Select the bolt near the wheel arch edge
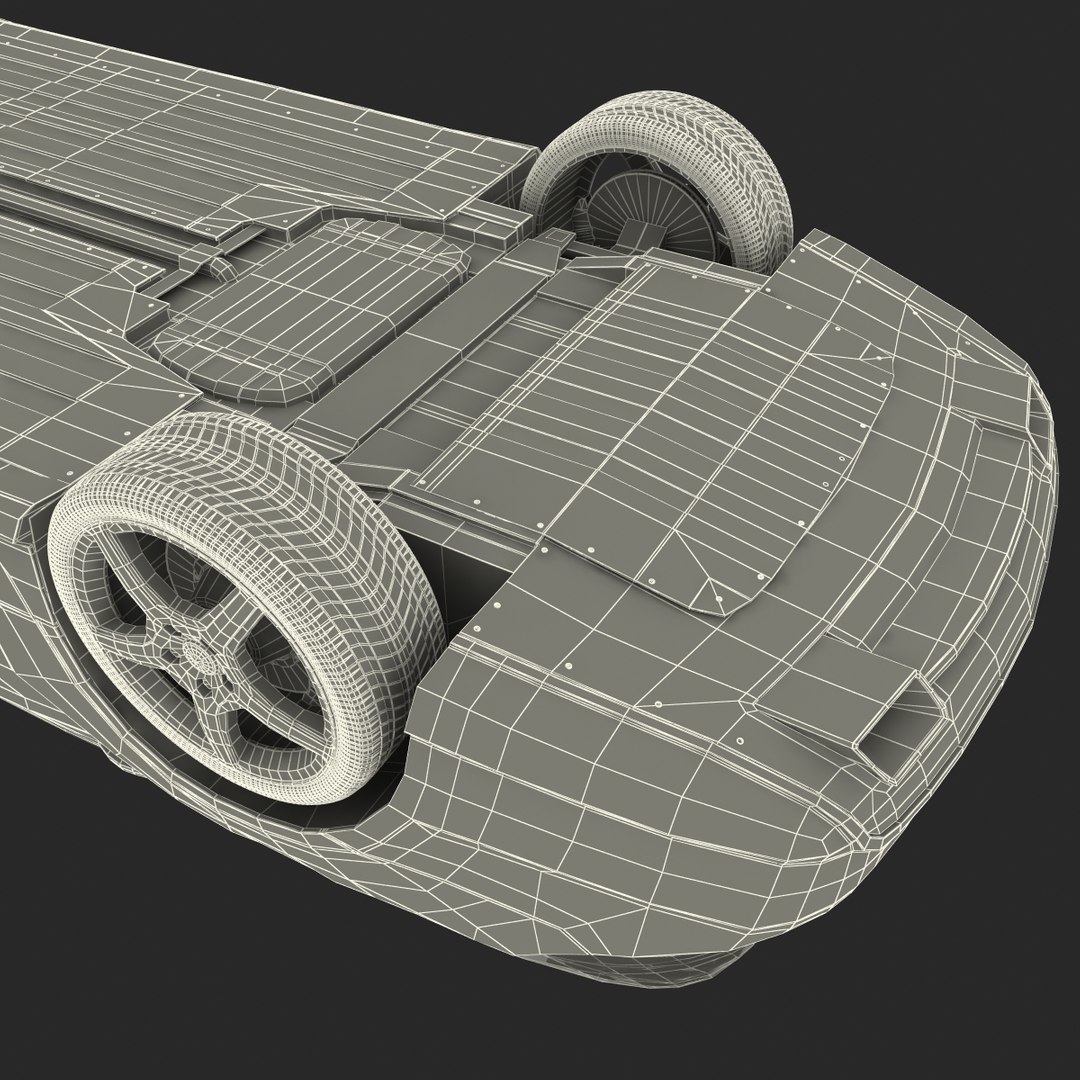 tap(497, 605)
